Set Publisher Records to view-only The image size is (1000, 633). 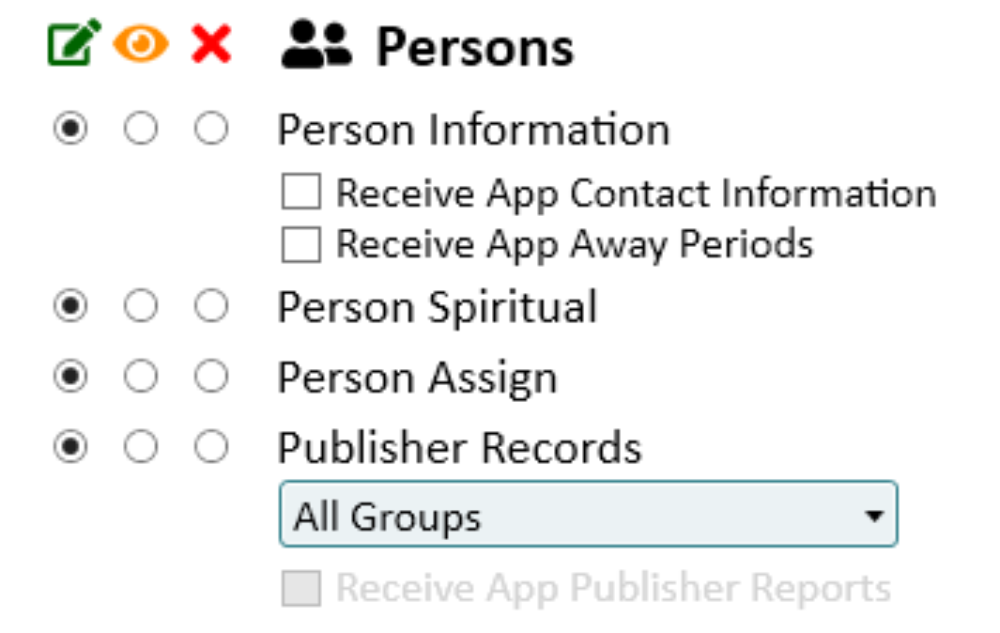click(x=141, y=448)
